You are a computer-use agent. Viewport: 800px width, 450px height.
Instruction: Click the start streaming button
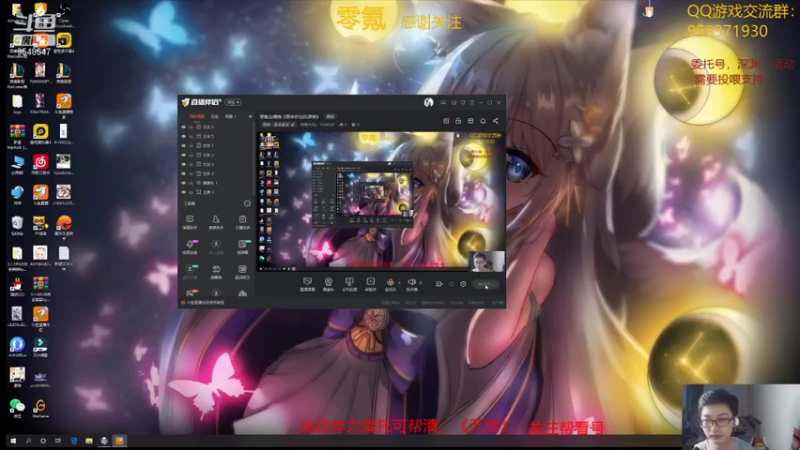485,284
